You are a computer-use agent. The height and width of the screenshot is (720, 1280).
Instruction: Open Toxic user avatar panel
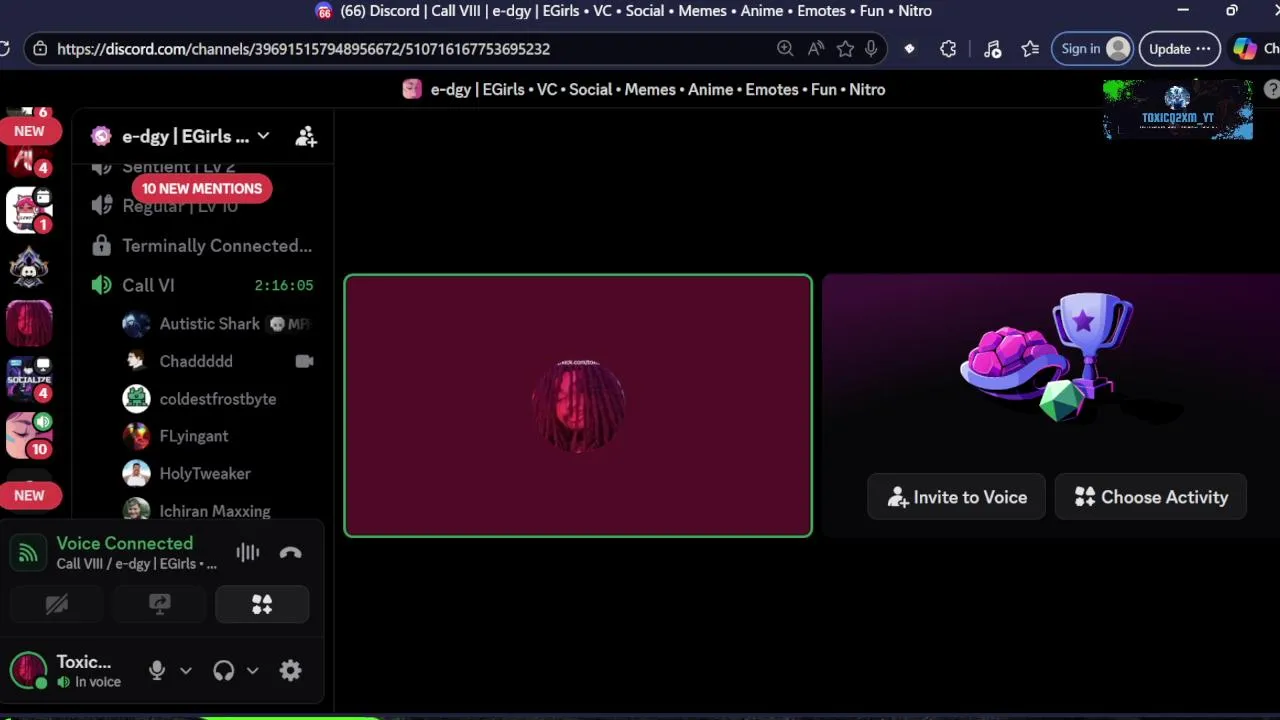[28, 671]
